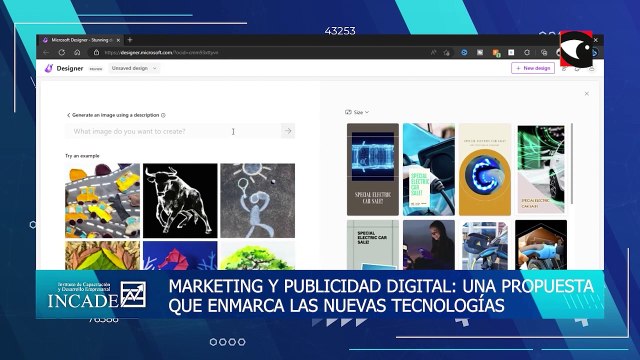Submit the image description with arrow button

288,131
